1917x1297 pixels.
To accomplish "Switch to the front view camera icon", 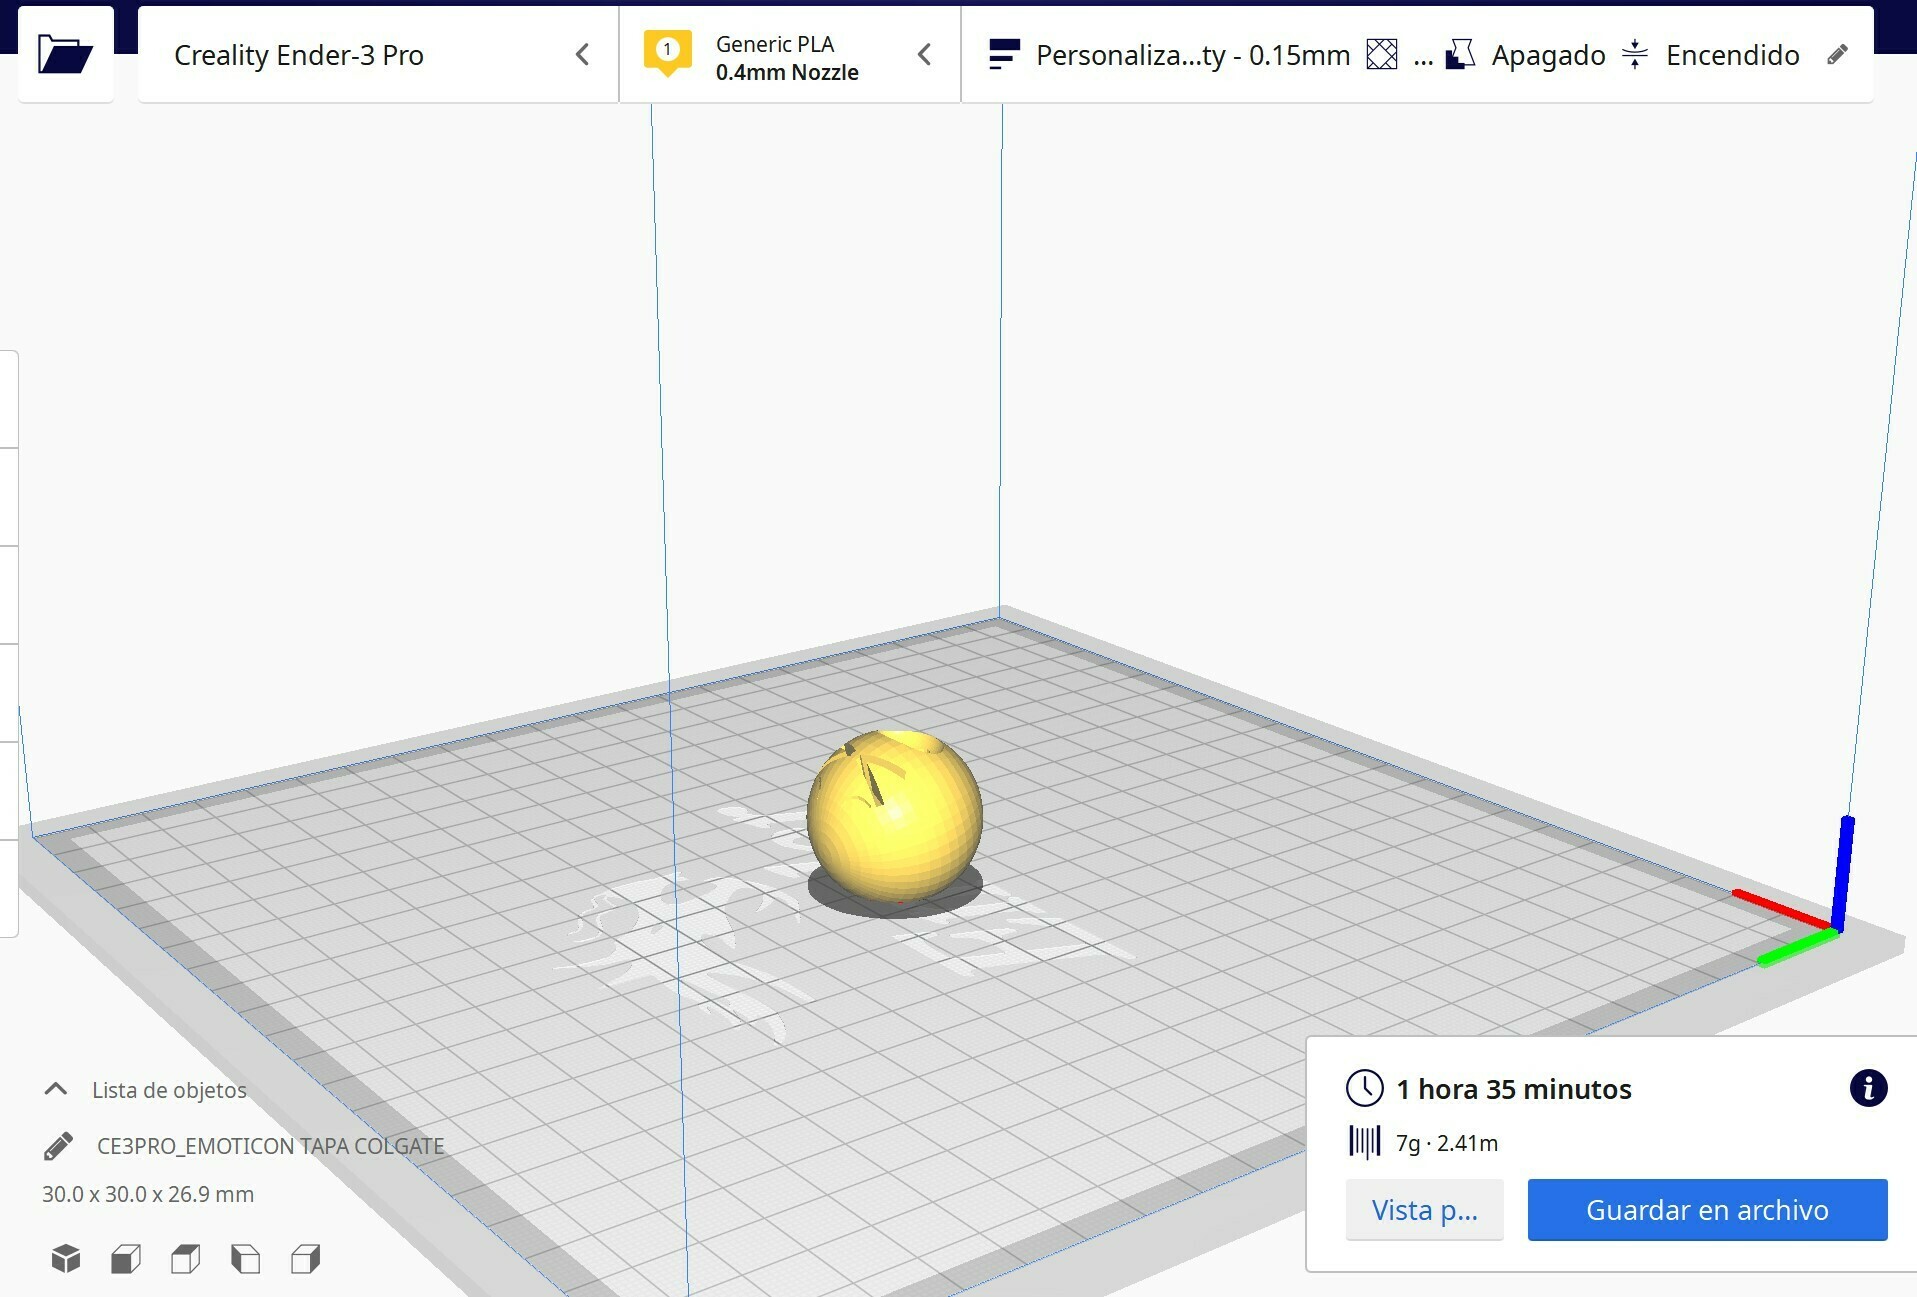I will [125, 1258].
